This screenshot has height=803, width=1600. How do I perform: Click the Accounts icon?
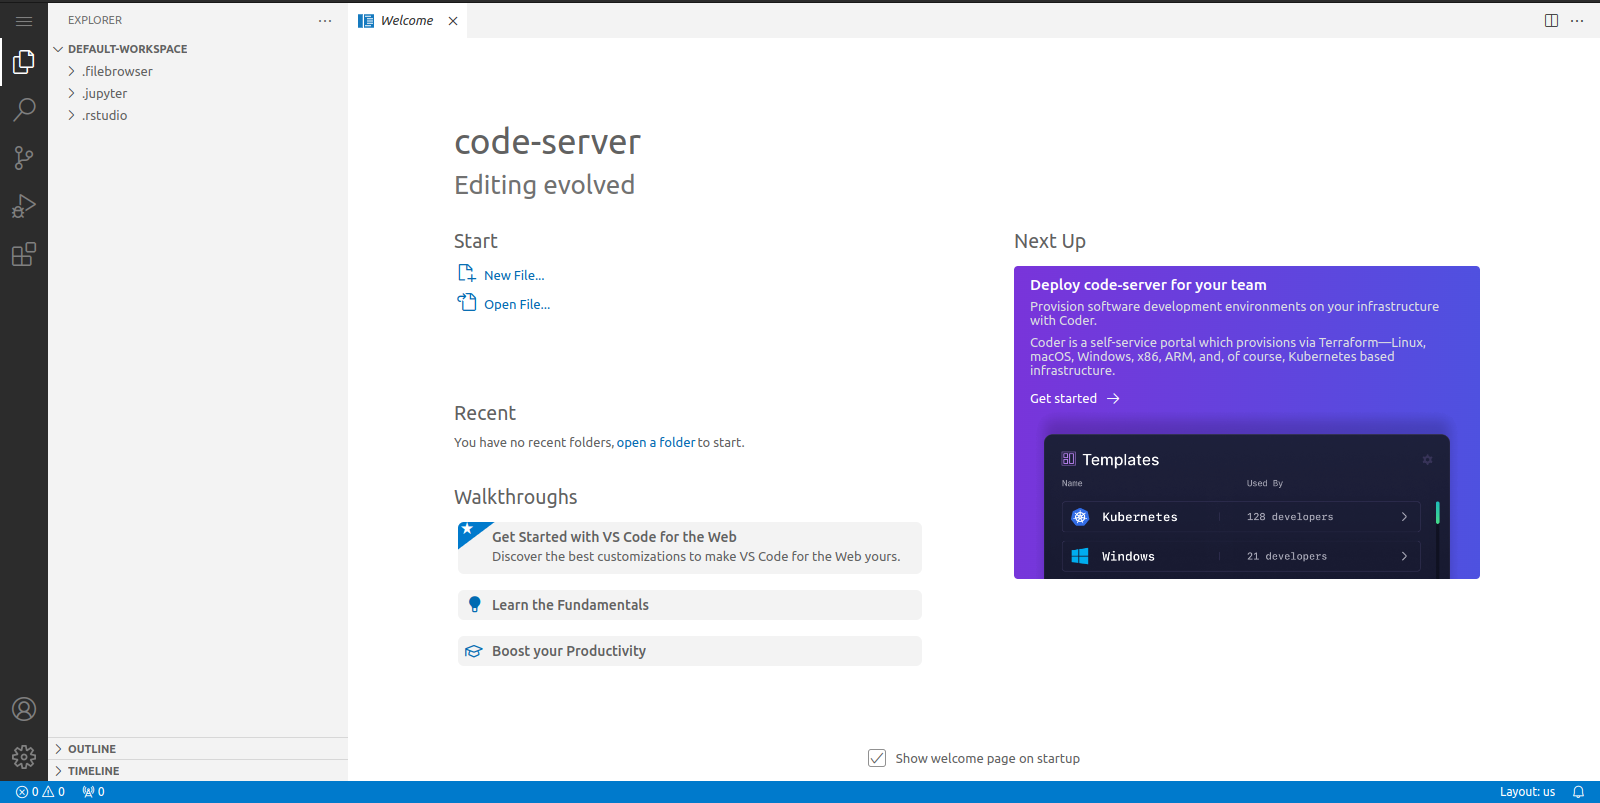pyautogui.click(x=24, y=709)
